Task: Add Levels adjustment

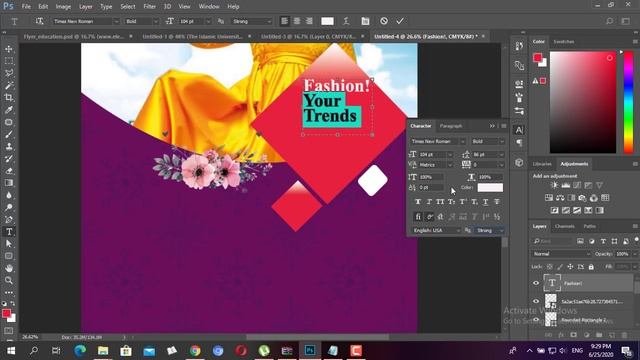Action: click(565, 185)
